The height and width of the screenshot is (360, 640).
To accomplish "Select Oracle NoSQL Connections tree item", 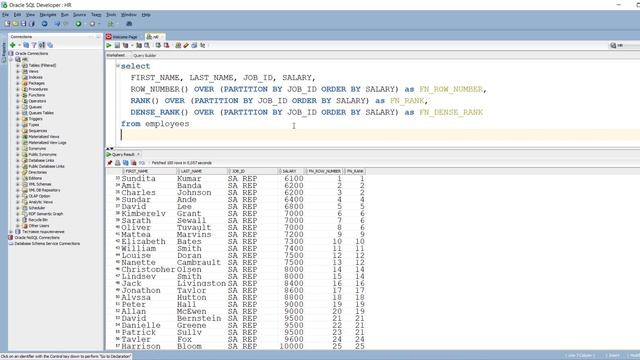I will pyautogui.click(x=37, y=238).
